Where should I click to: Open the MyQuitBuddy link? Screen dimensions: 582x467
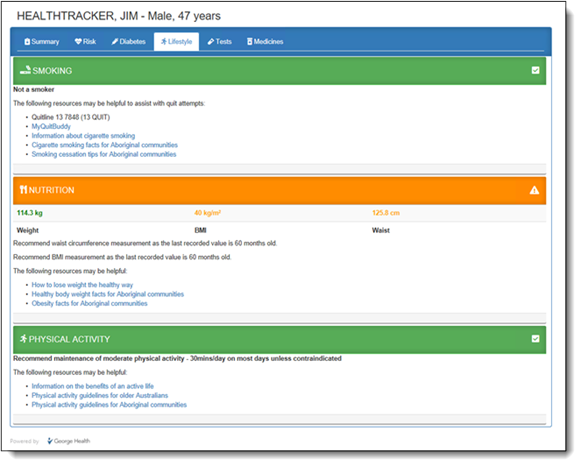pyautogui.click(x=51, y=126)
